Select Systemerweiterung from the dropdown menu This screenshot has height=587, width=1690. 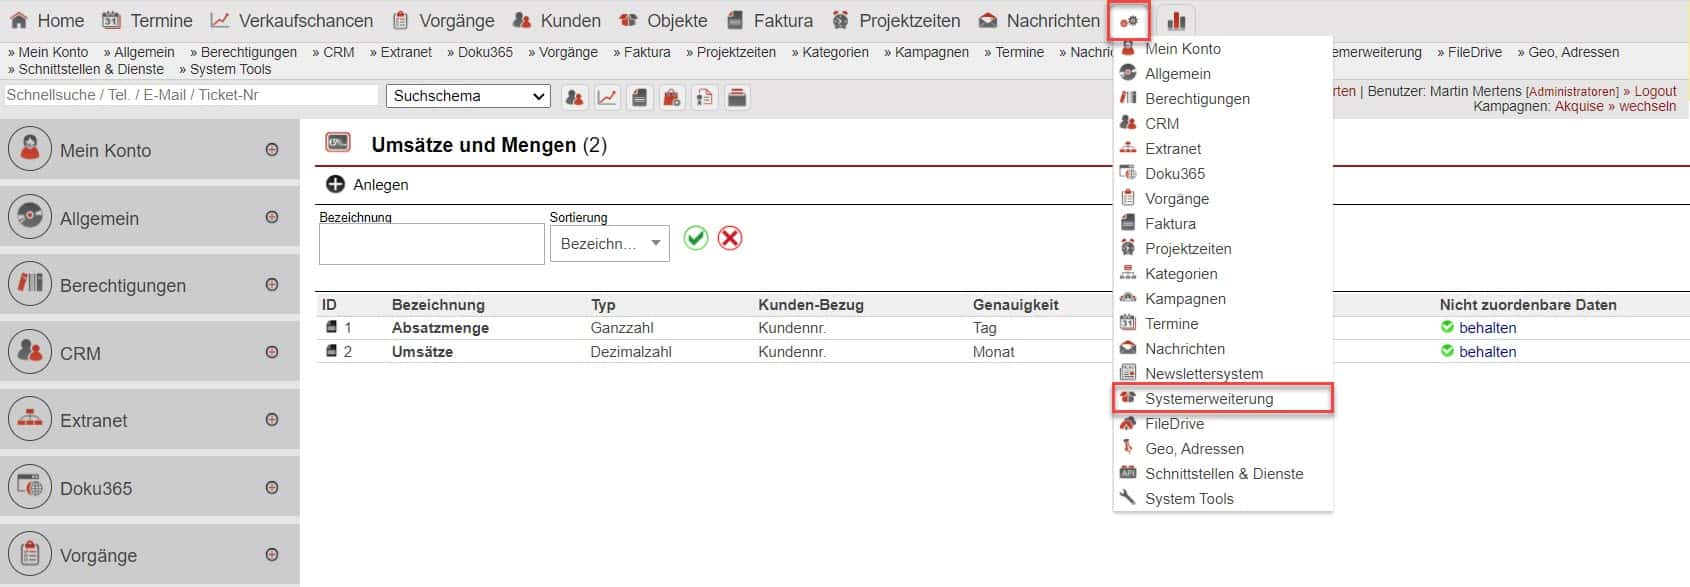click(1208, 399)
